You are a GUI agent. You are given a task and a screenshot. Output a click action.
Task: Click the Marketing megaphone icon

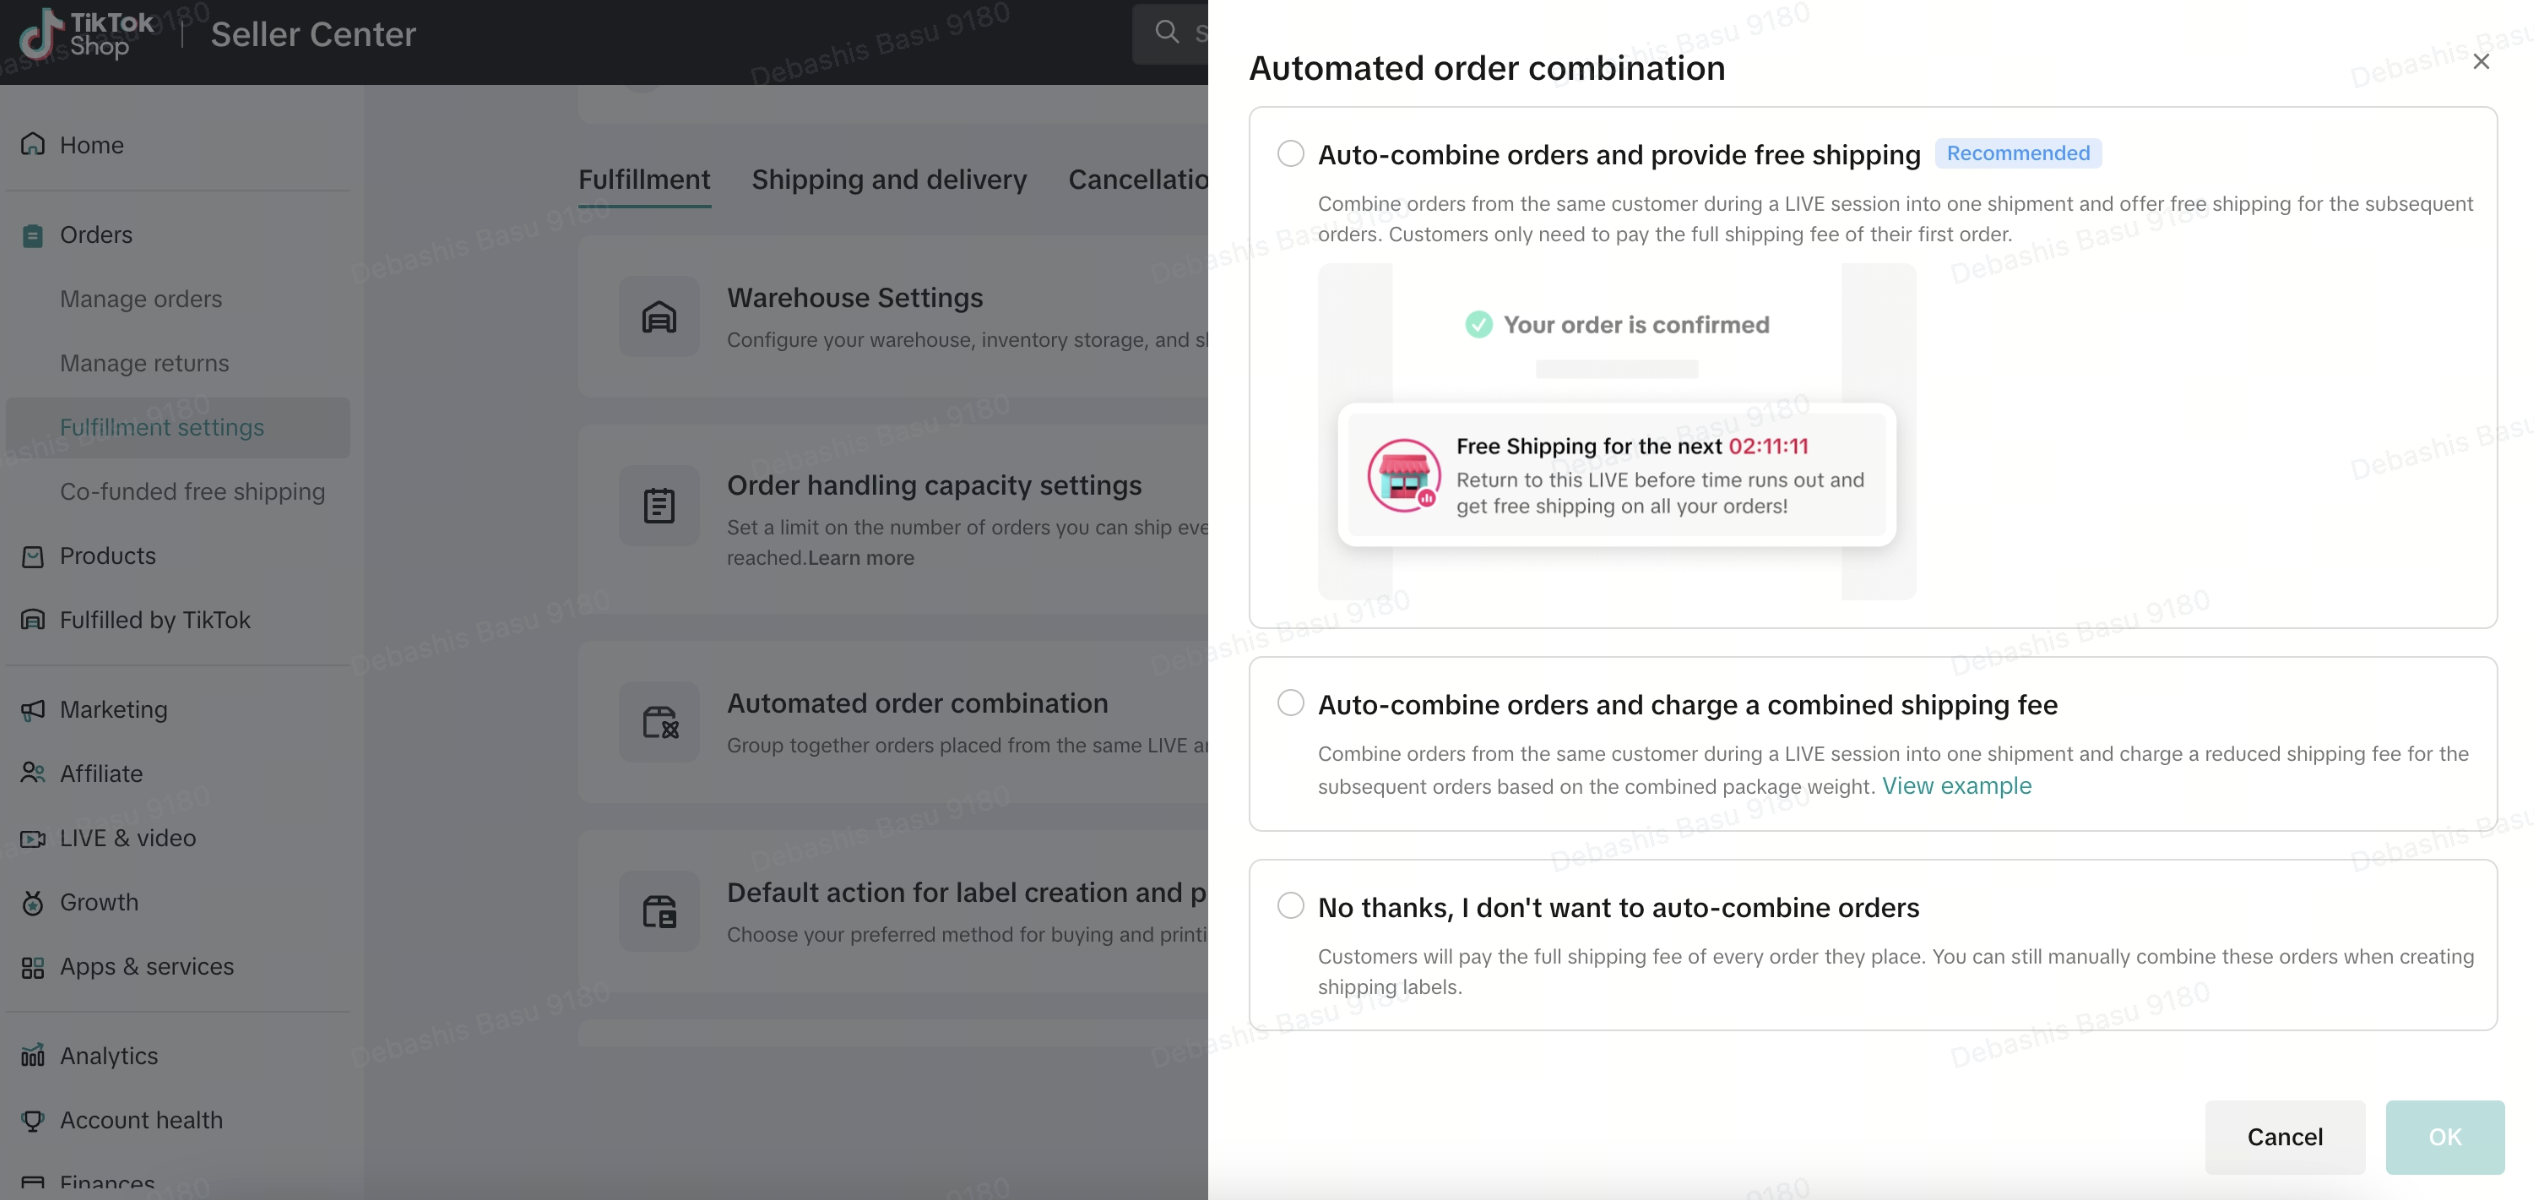(x=33, y=709)
